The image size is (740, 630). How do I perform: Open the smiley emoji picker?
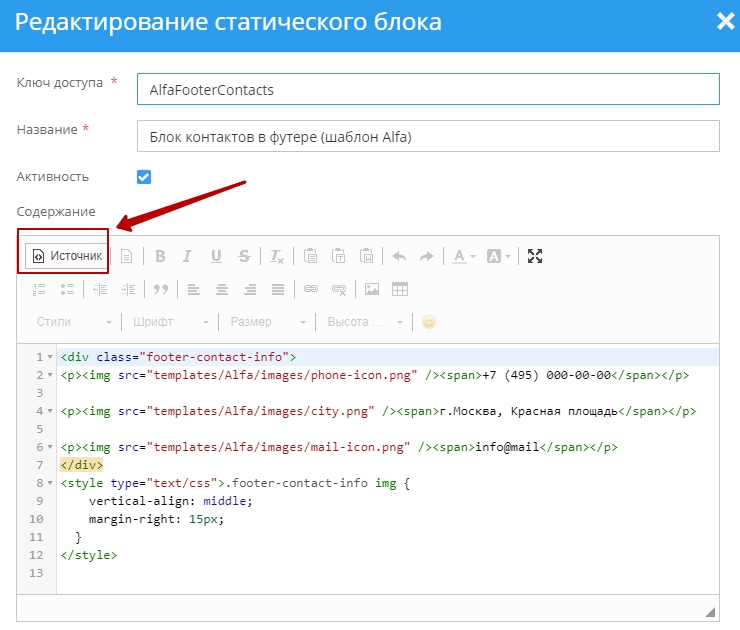point(429,322)
